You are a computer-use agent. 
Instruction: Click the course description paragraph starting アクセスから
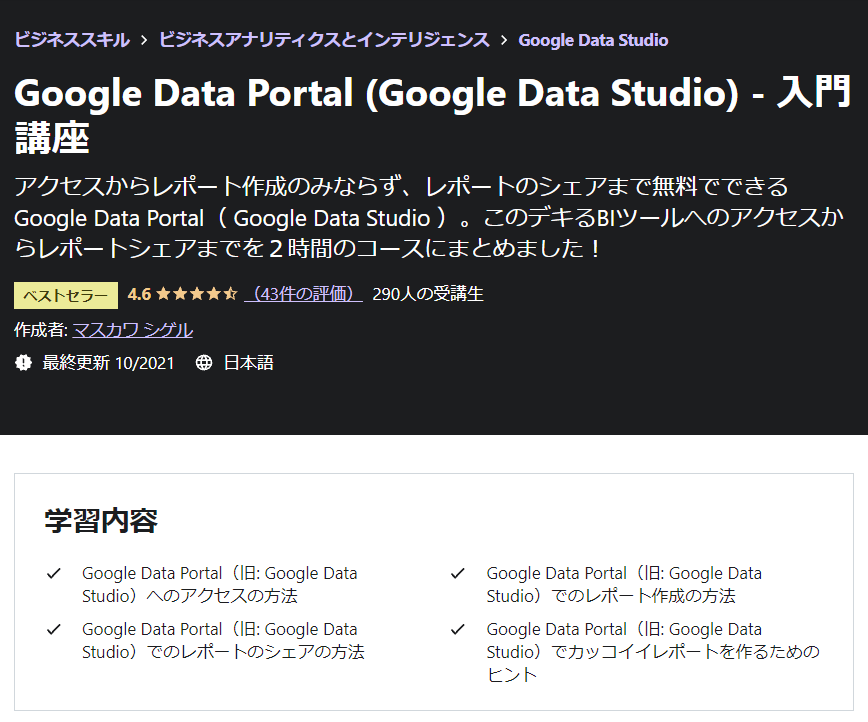(x=429, y=217)
